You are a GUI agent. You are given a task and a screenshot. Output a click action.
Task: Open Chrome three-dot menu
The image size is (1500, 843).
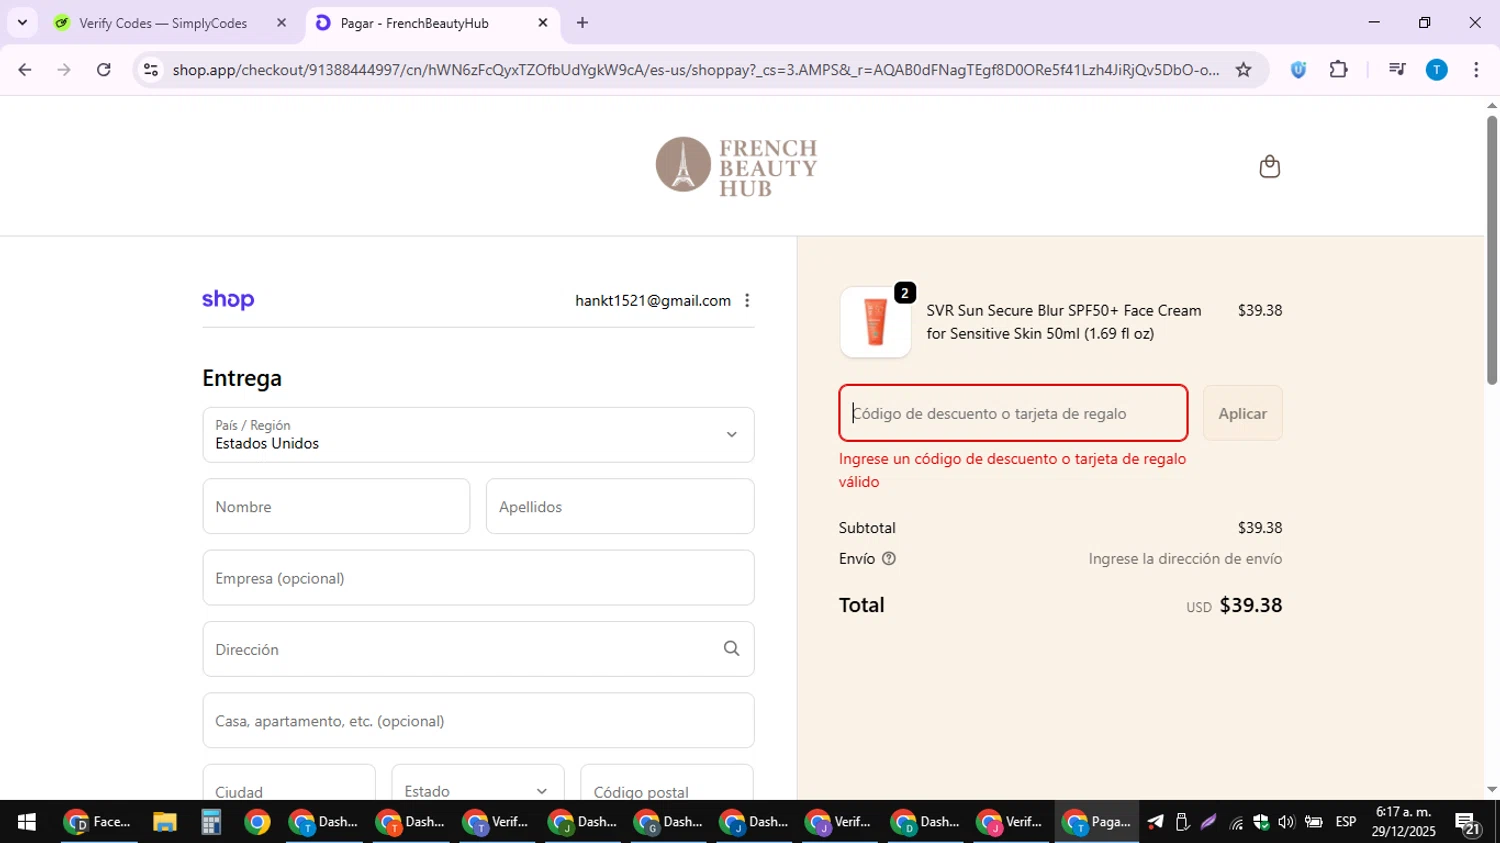click(x=1476, y=70)
